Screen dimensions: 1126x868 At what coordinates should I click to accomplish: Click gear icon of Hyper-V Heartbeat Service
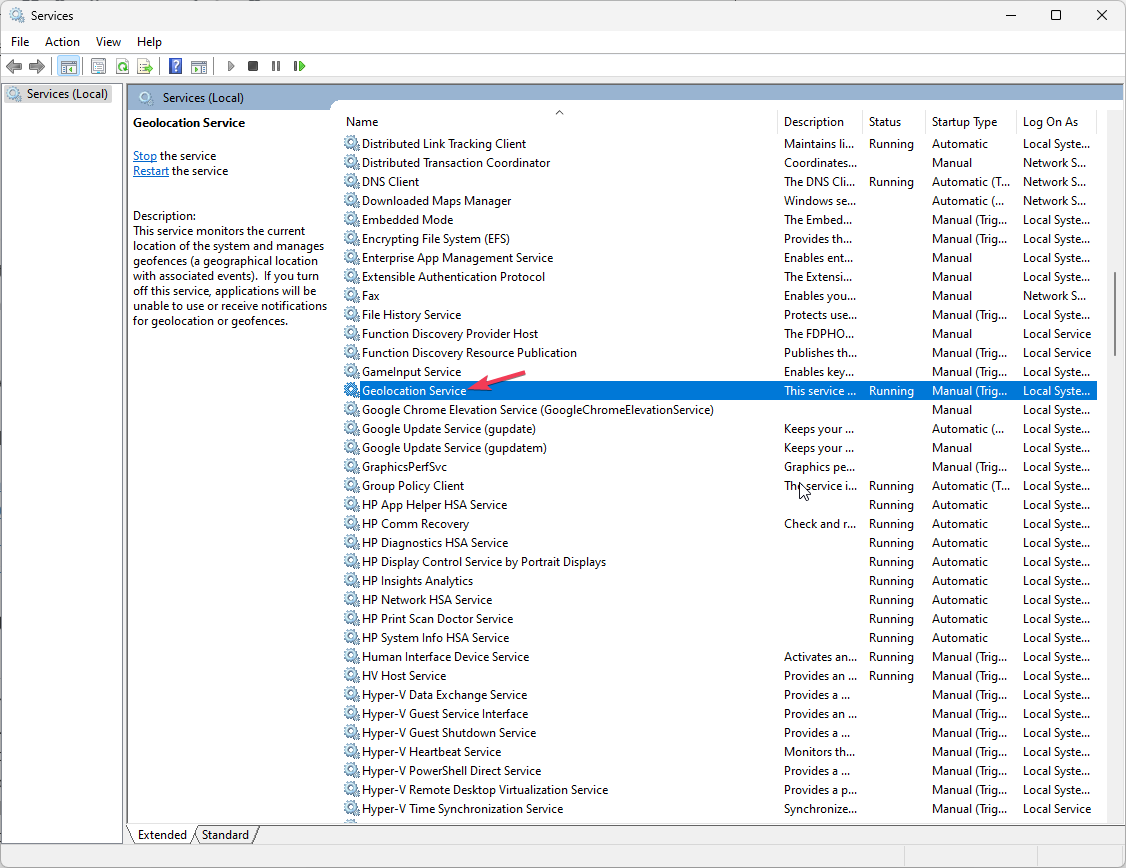pyautogui.click(x=351, y=752)
